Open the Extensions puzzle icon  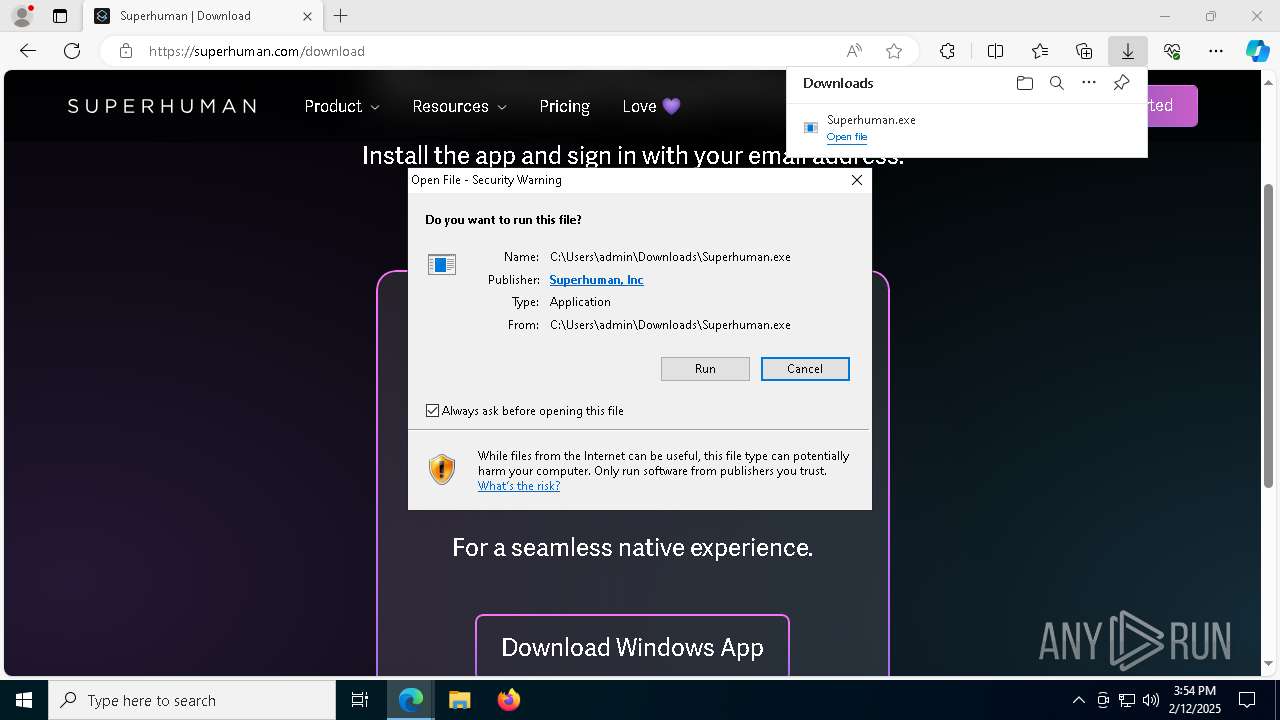pos(947,51)
